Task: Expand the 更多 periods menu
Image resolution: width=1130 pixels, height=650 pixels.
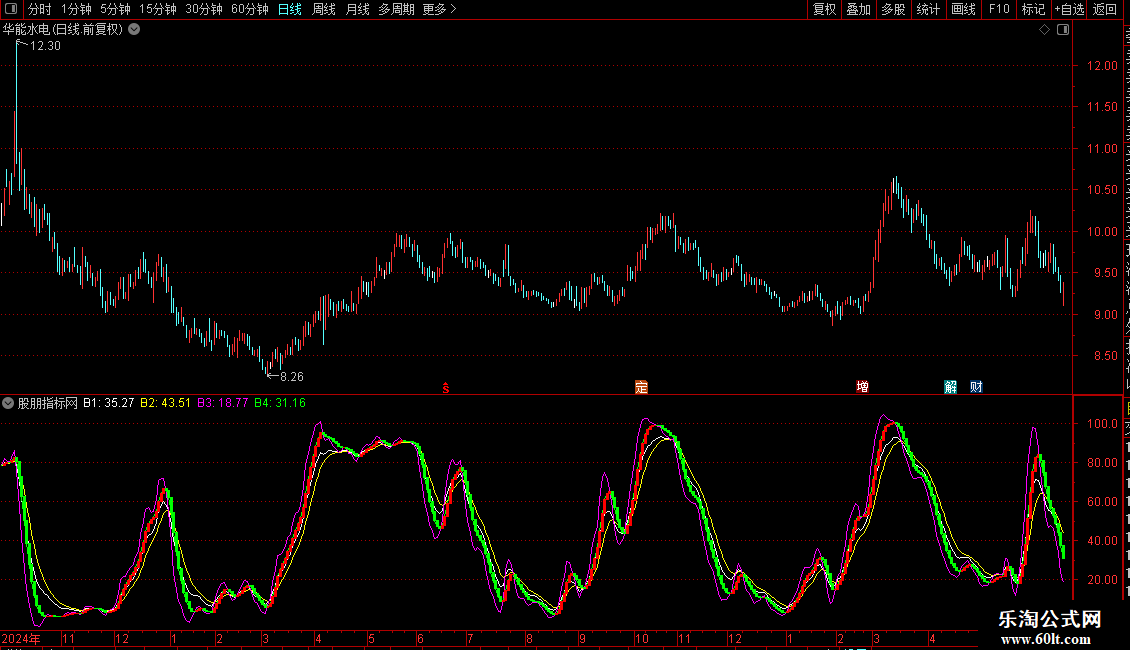Action: click(439, 9)
